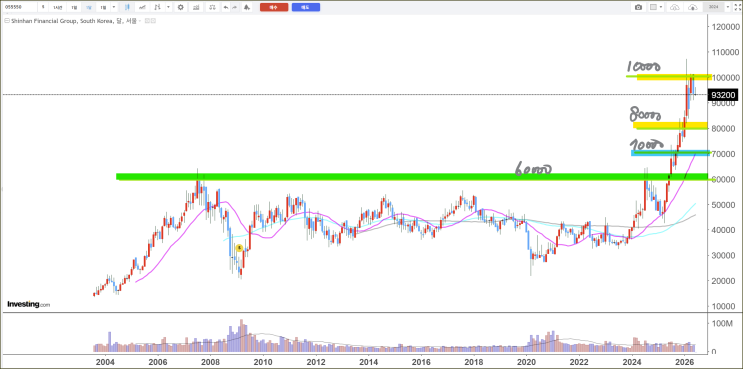Open the indicators line-chart icon
743x369 pixels.
click(142, 7)
